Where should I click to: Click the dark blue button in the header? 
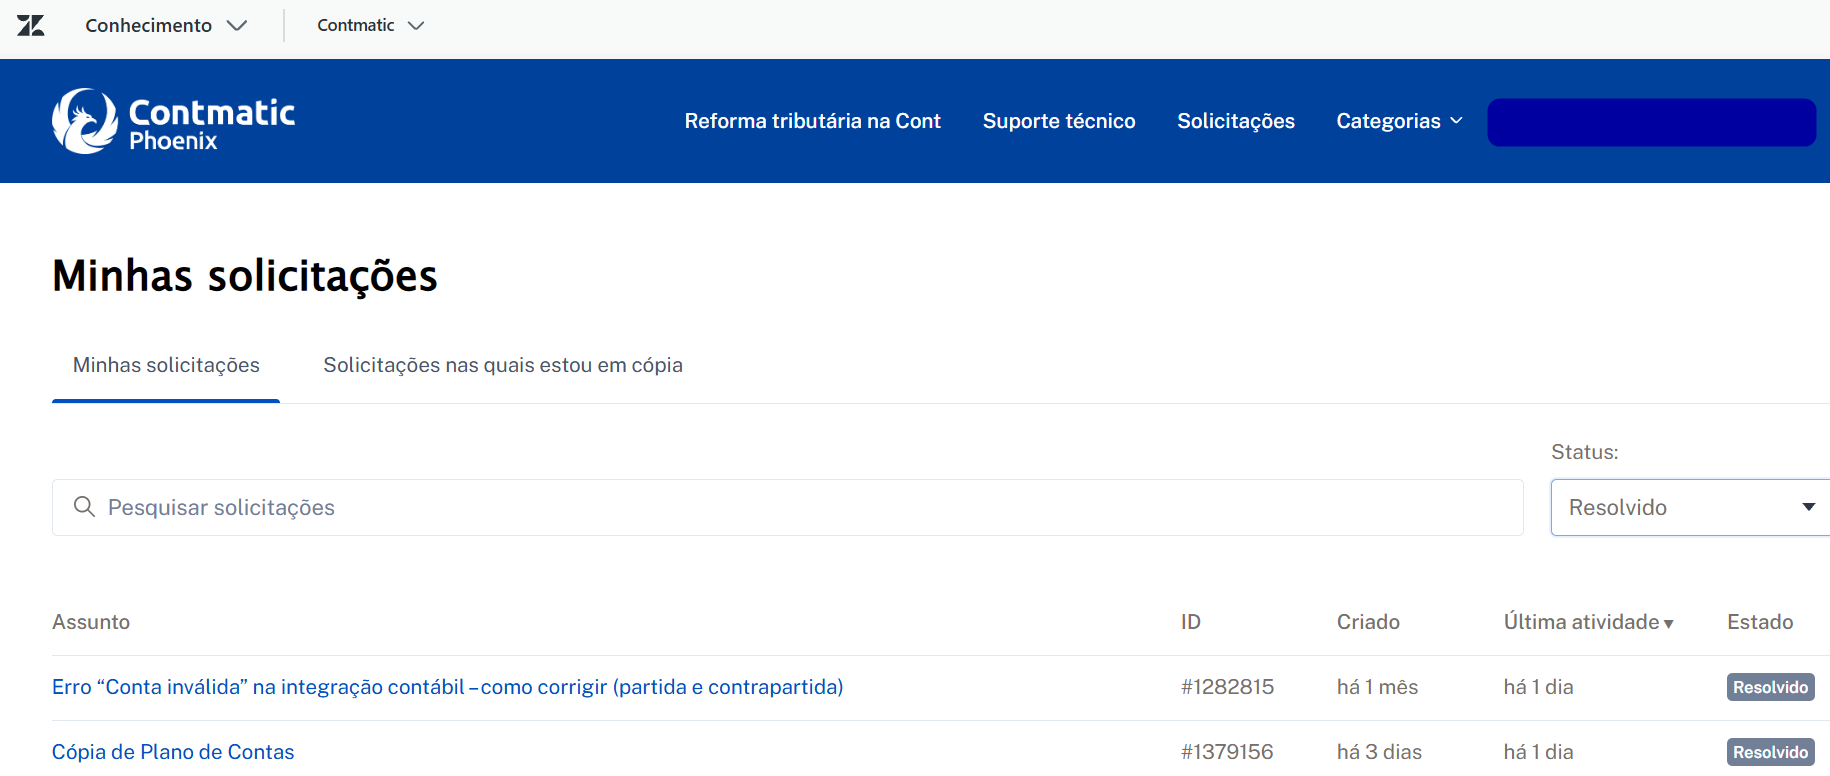[x=1651, y=122]
